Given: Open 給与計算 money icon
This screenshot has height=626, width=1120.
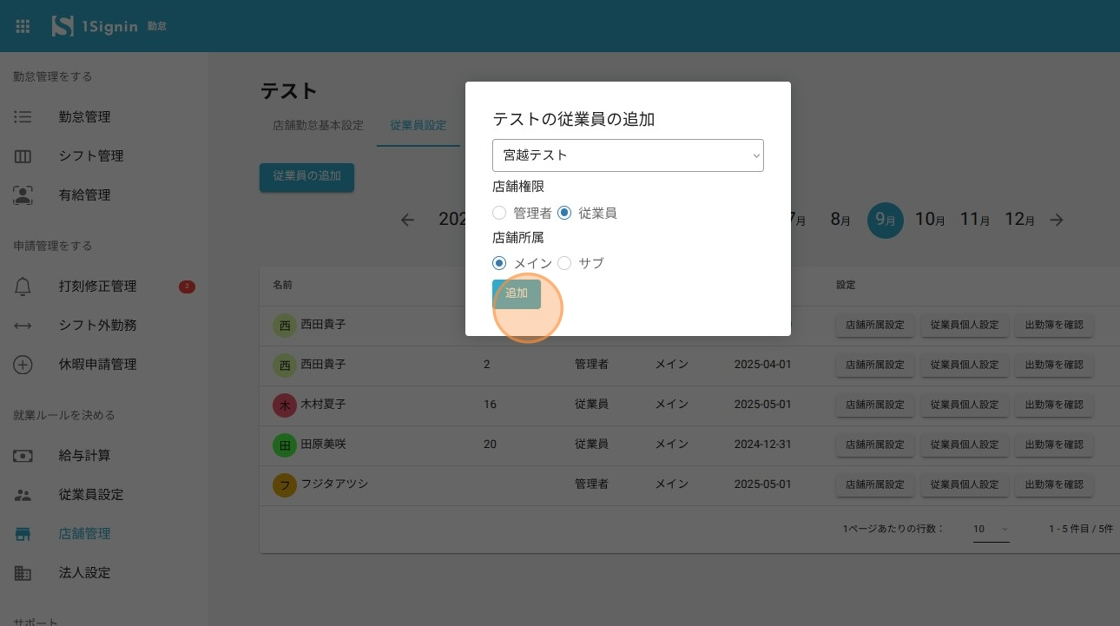Looking at the screenshot, I should (x=23, y=455).
